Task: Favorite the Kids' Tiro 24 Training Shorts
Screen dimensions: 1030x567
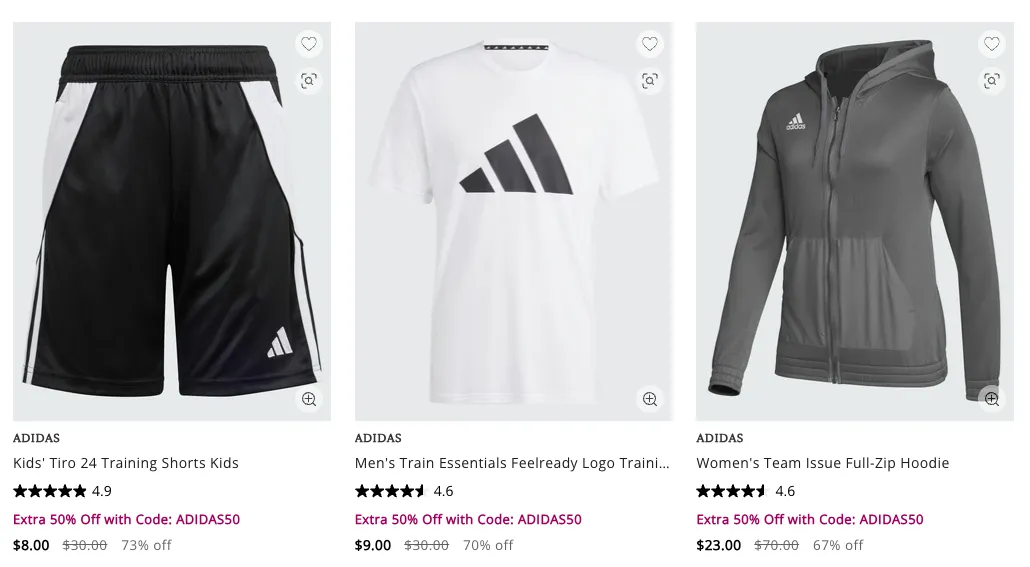Action: click(x=309, y=44)
